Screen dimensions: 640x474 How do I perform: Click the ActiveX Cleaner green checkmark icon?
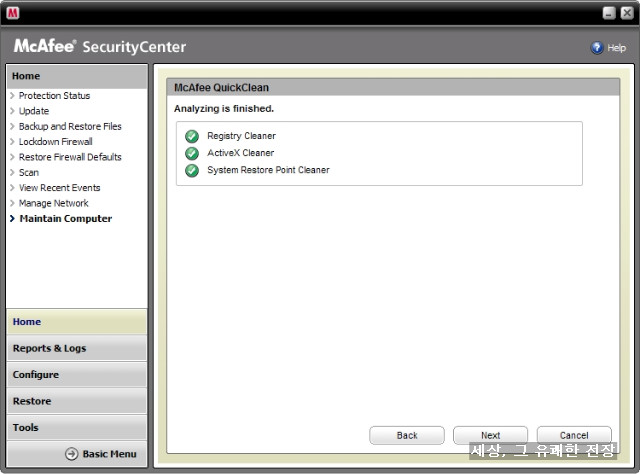pyautogui.click(x=192, y=153)
